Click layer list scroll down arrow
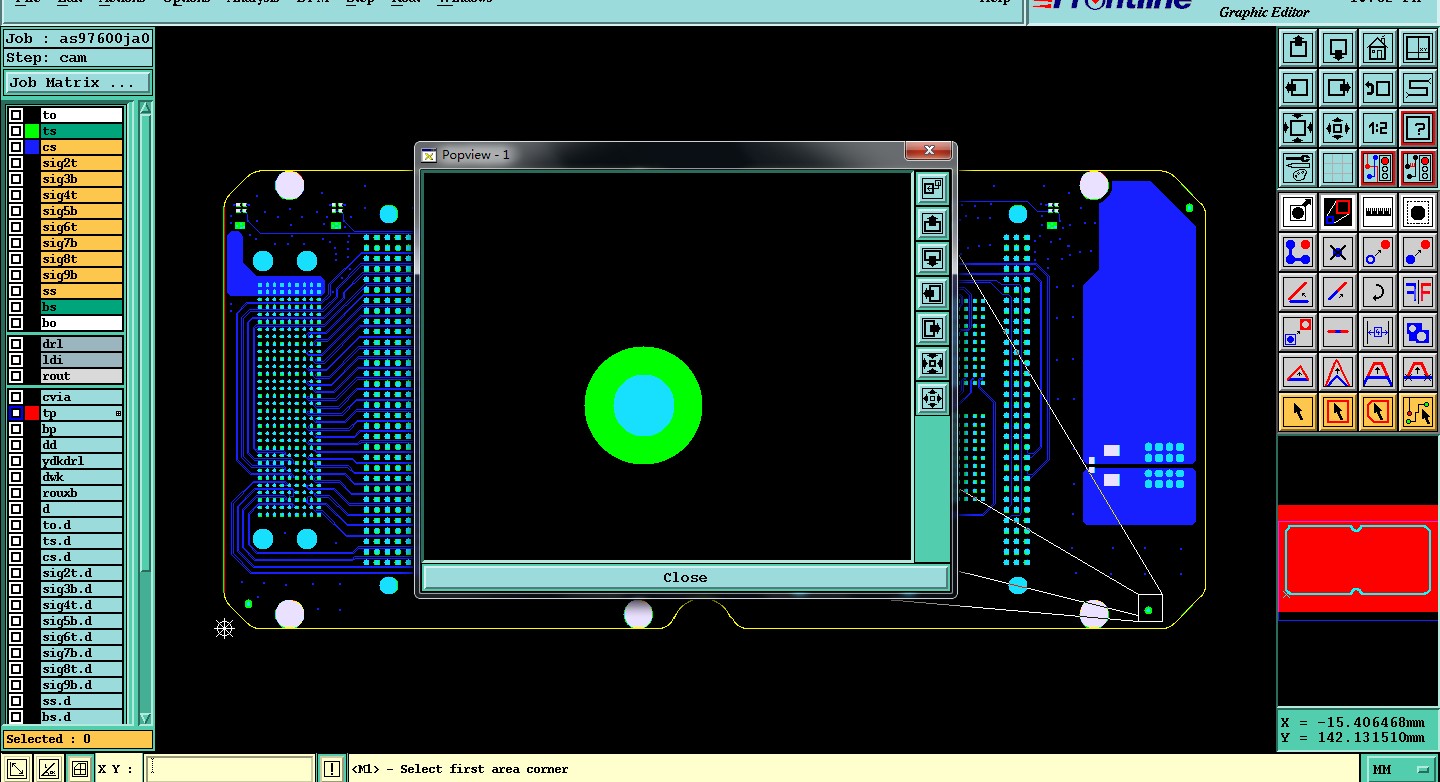The image size is (1440, 782). (145, 718)
